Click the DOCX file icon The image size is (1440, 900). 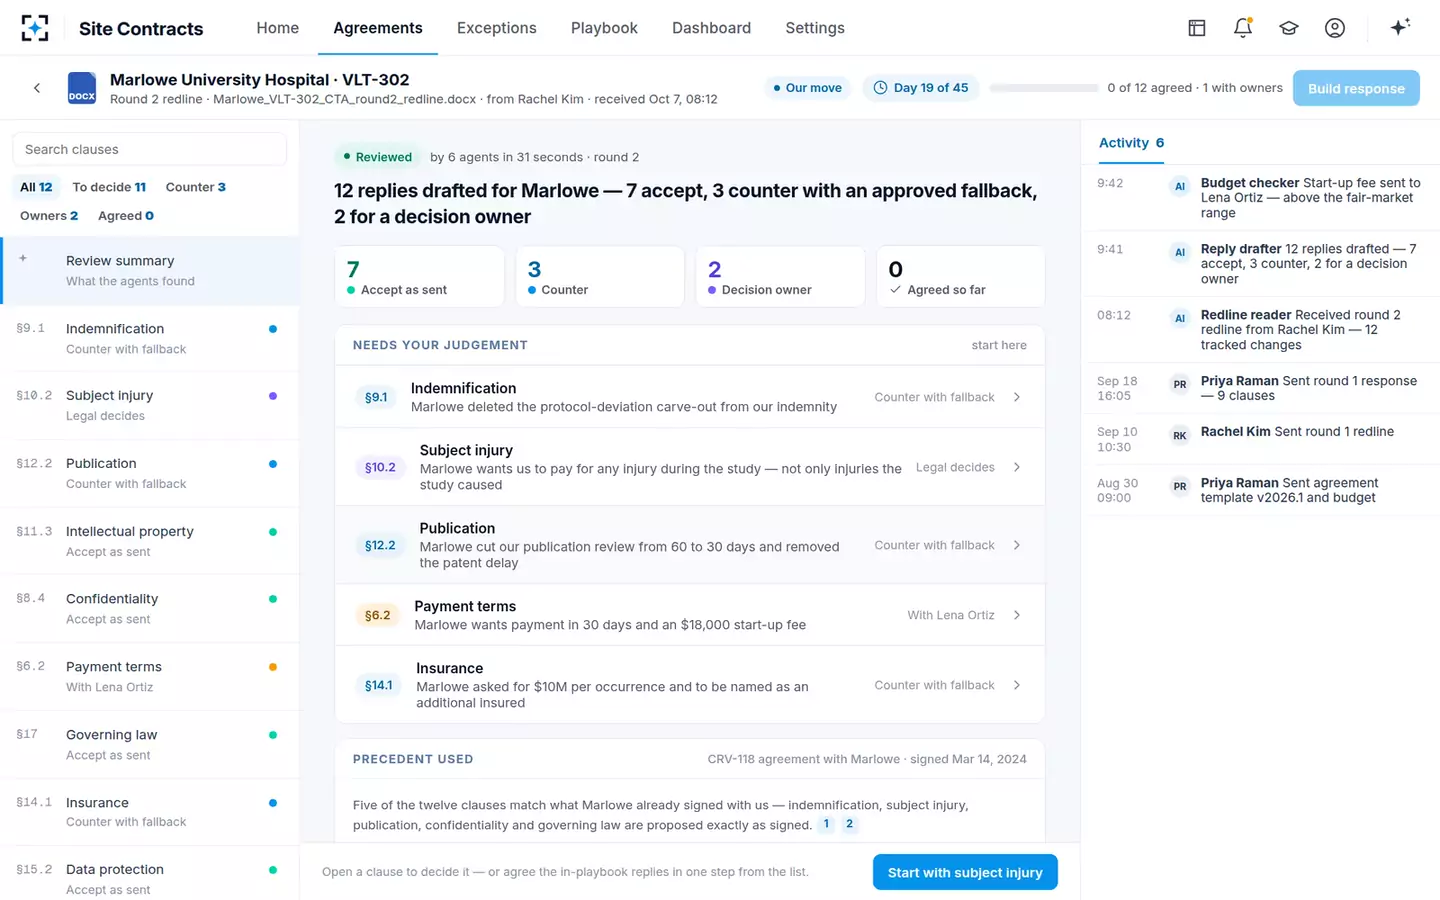click(x=82, y=88)
